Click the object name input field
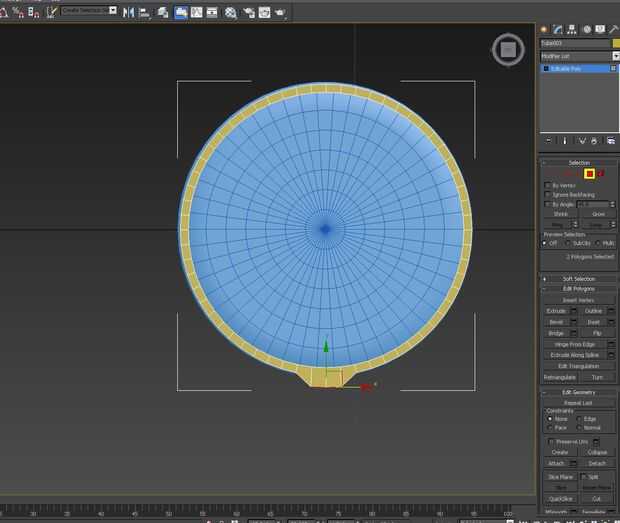The image size is (620, 523). click(x=574, y=44)
